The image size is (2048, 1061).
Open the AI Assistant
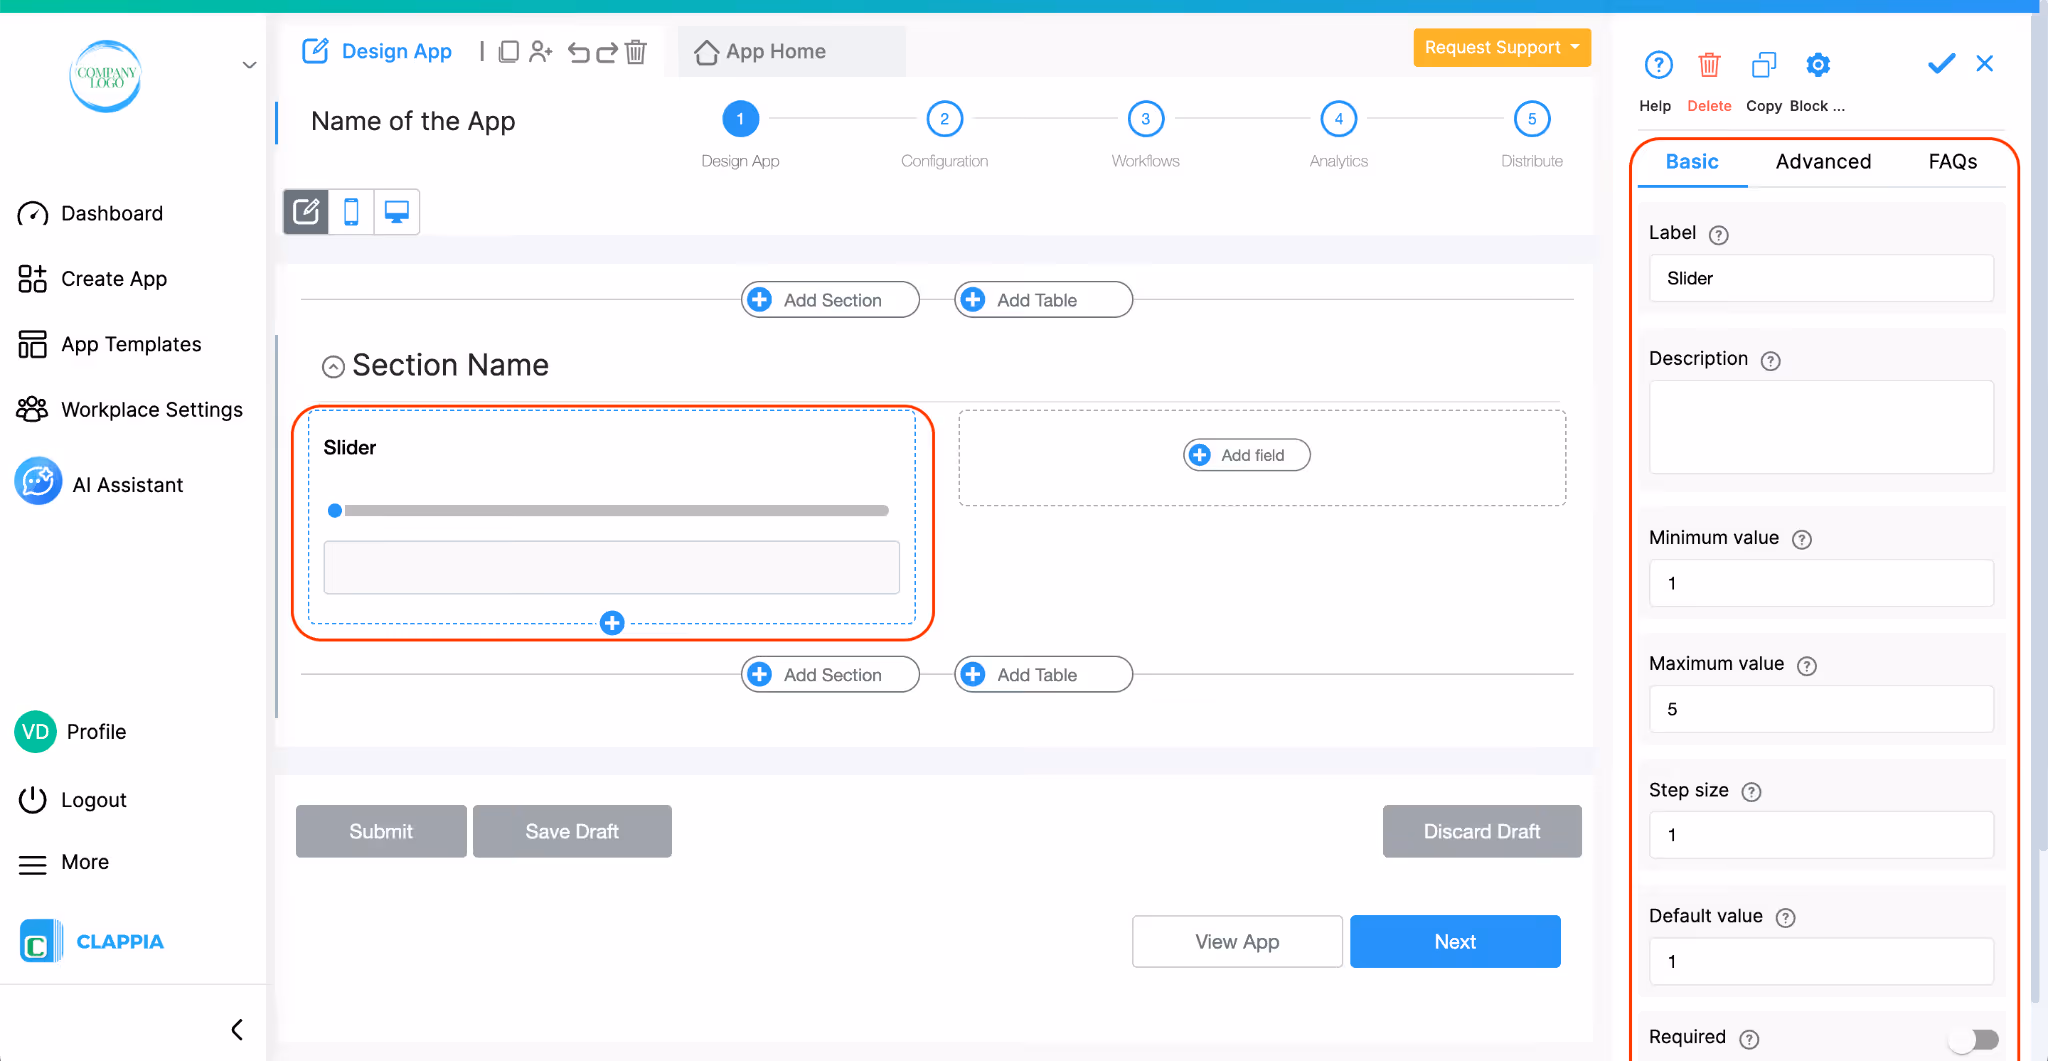click(100, 484)
